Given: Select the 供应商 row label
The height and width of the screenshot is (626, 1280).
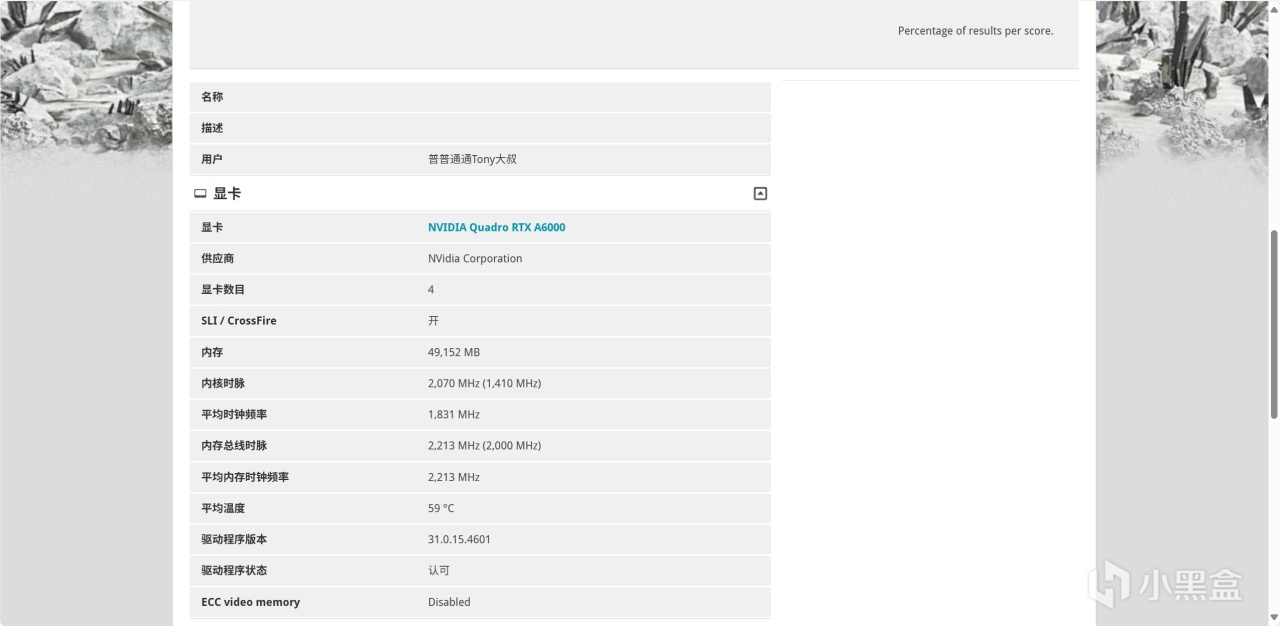Looking at the screenshot, I should (x=217, y=258).
